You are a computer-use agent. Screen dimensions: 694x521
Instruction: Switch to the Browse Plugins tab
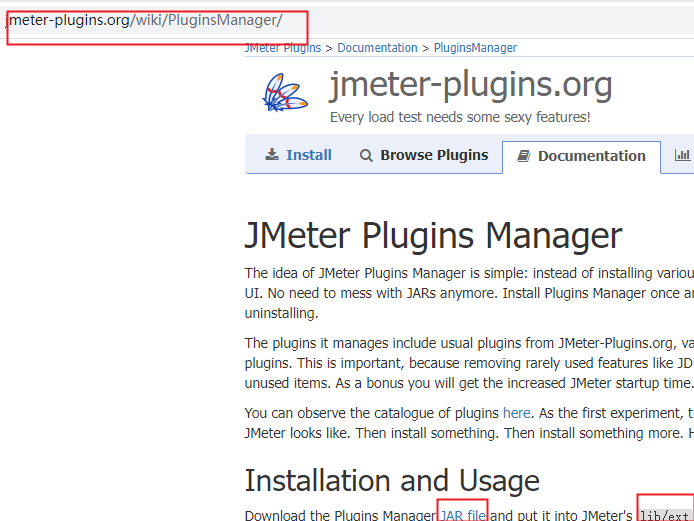pyautogui.click(x=424, y=155)
